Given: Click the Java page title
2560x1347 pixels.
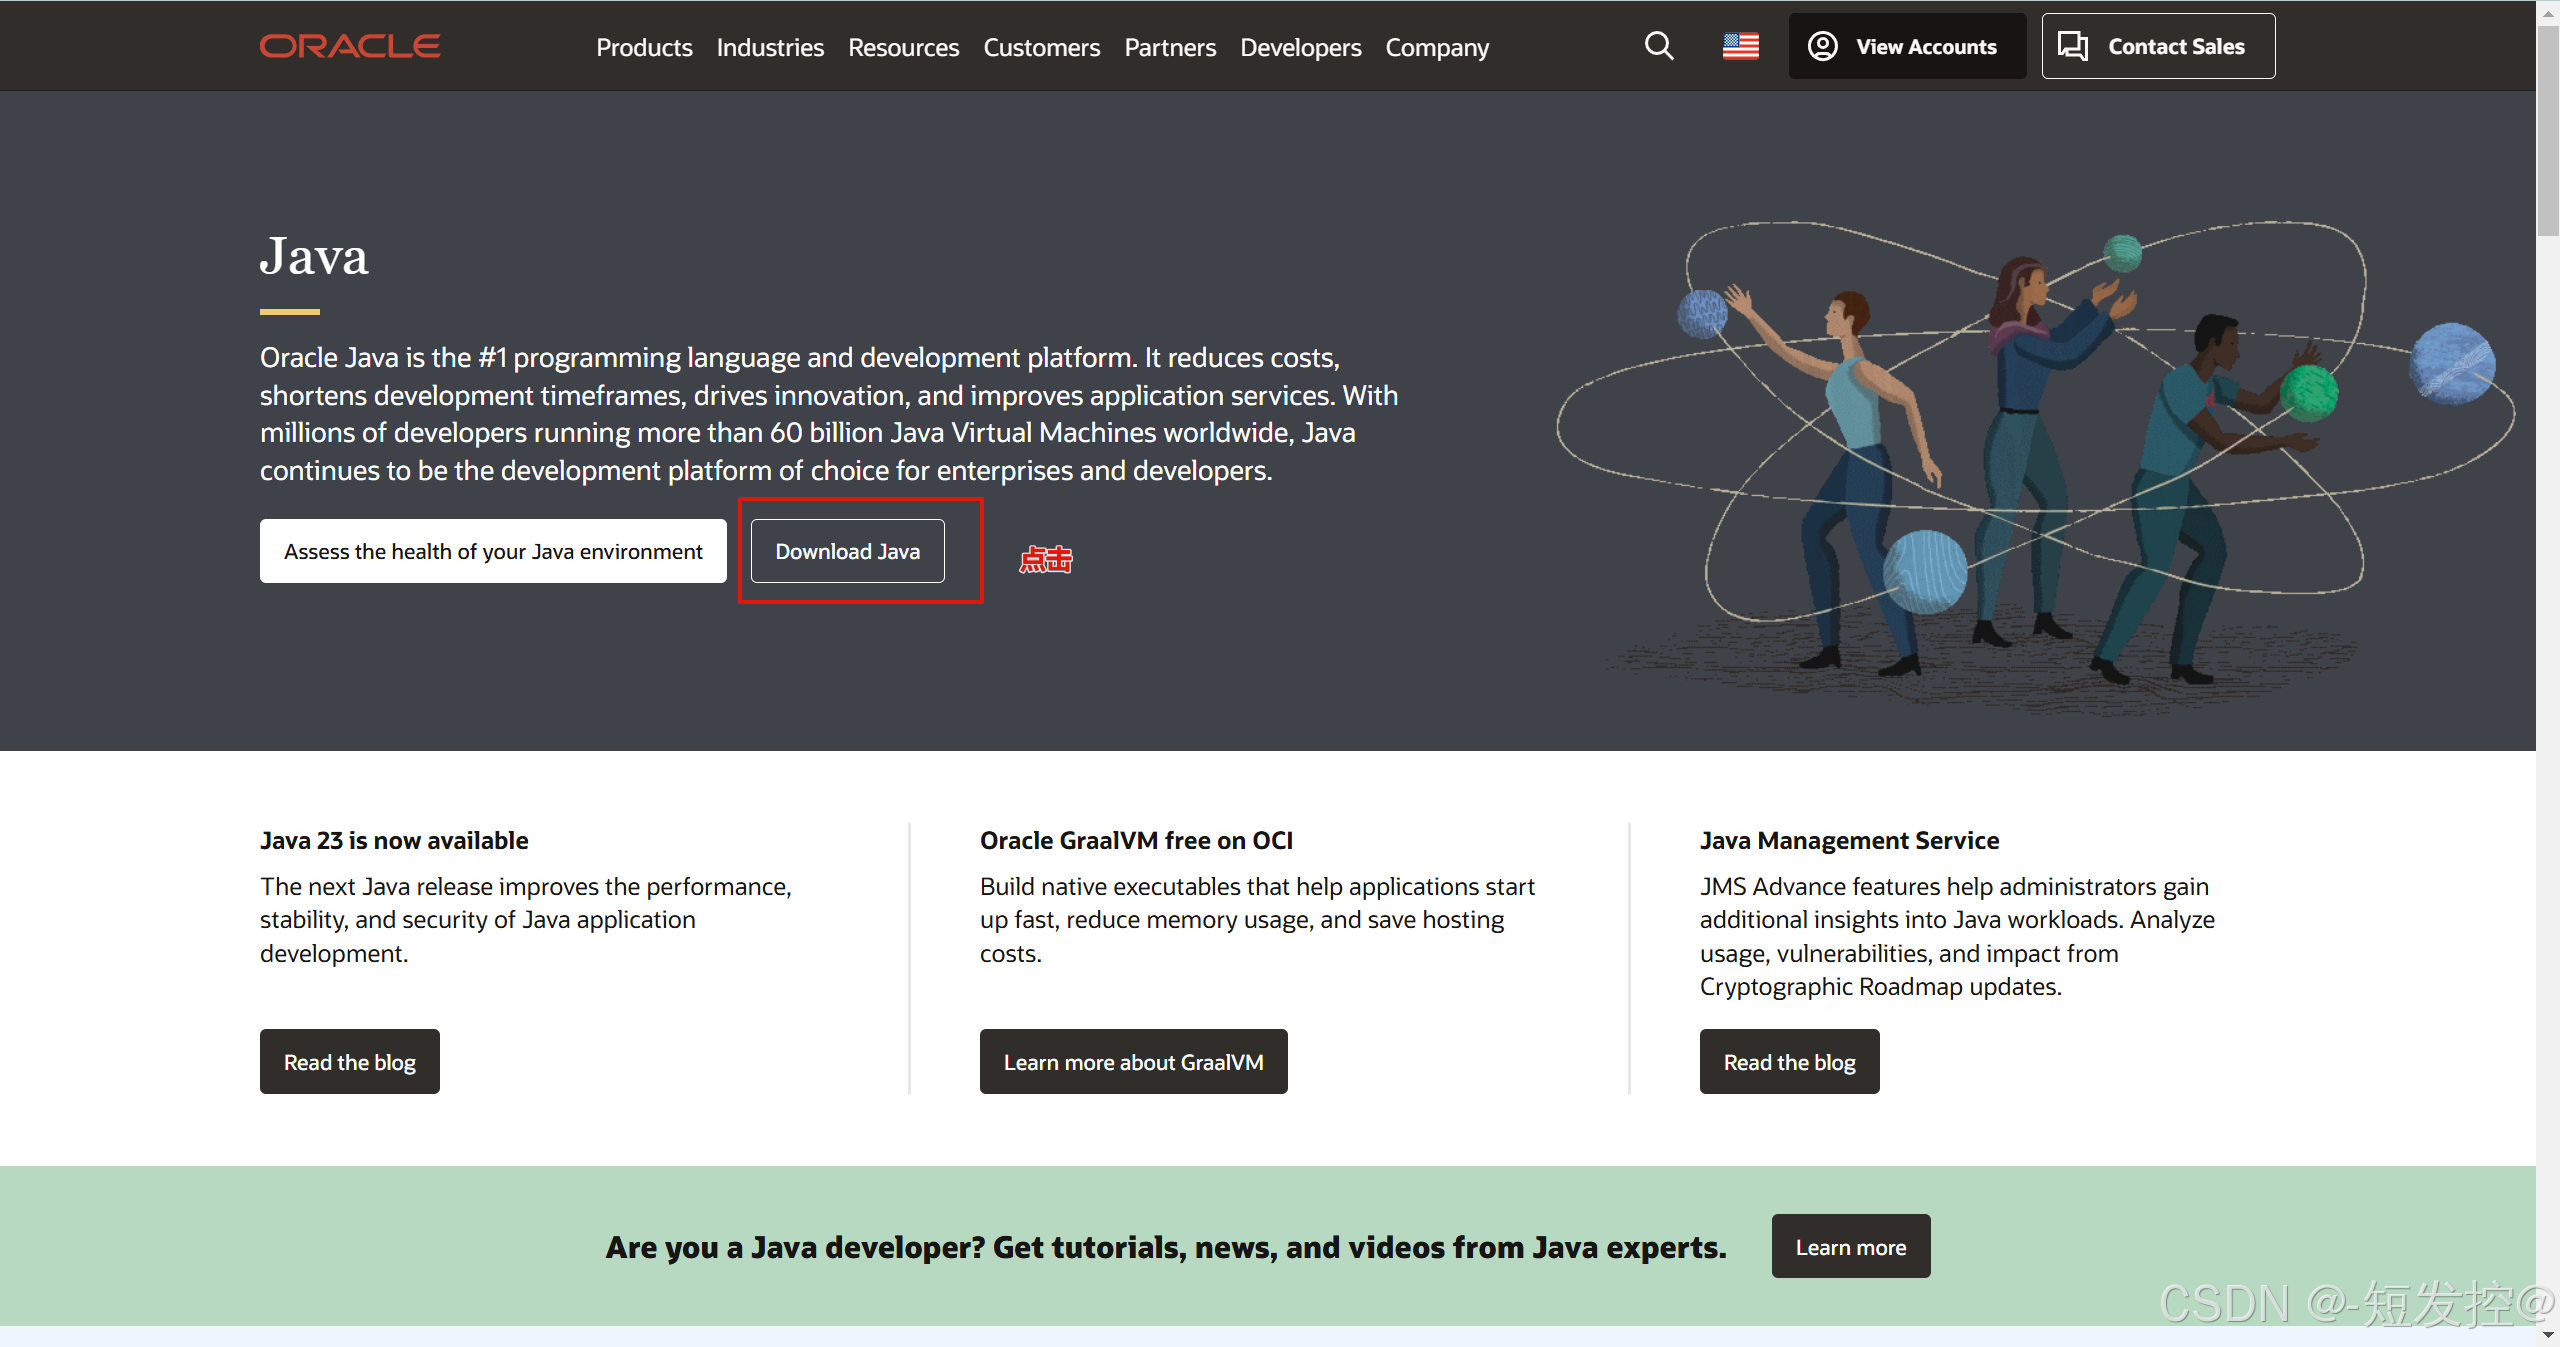Looking at the screenshot, I should coord(314,256).
